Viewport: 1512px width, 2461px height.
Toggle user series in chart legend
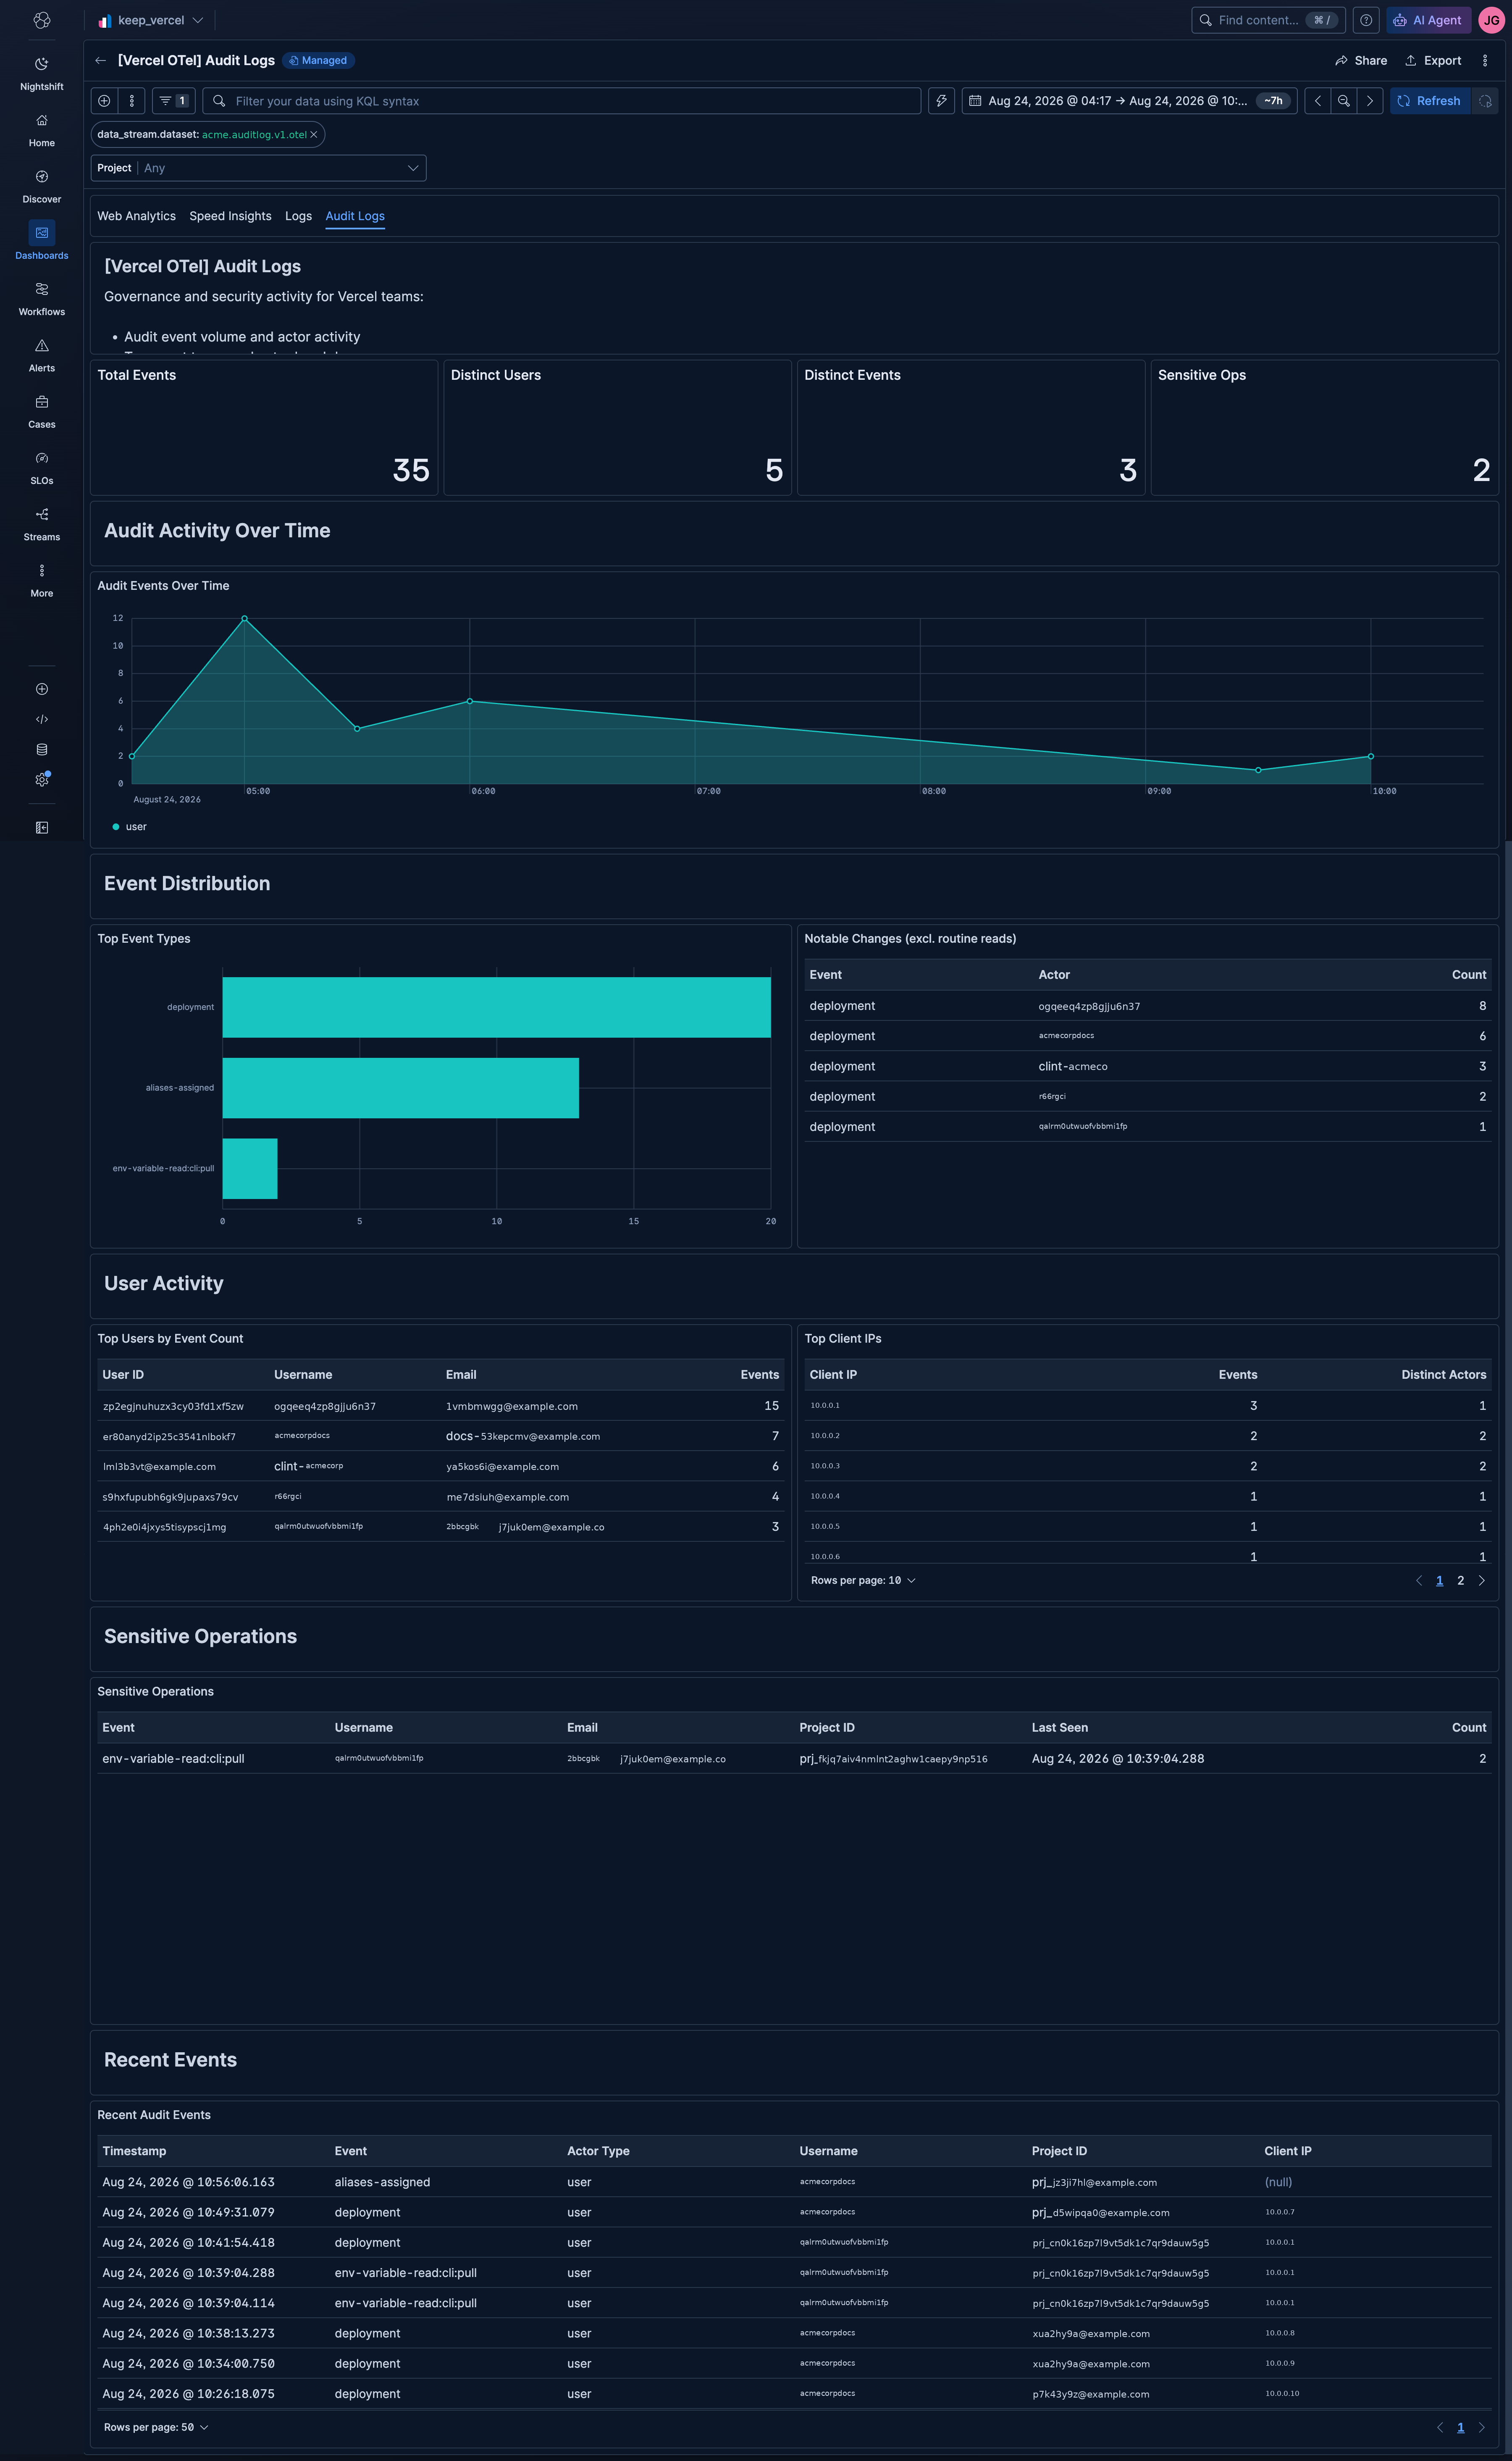point(130,827)
